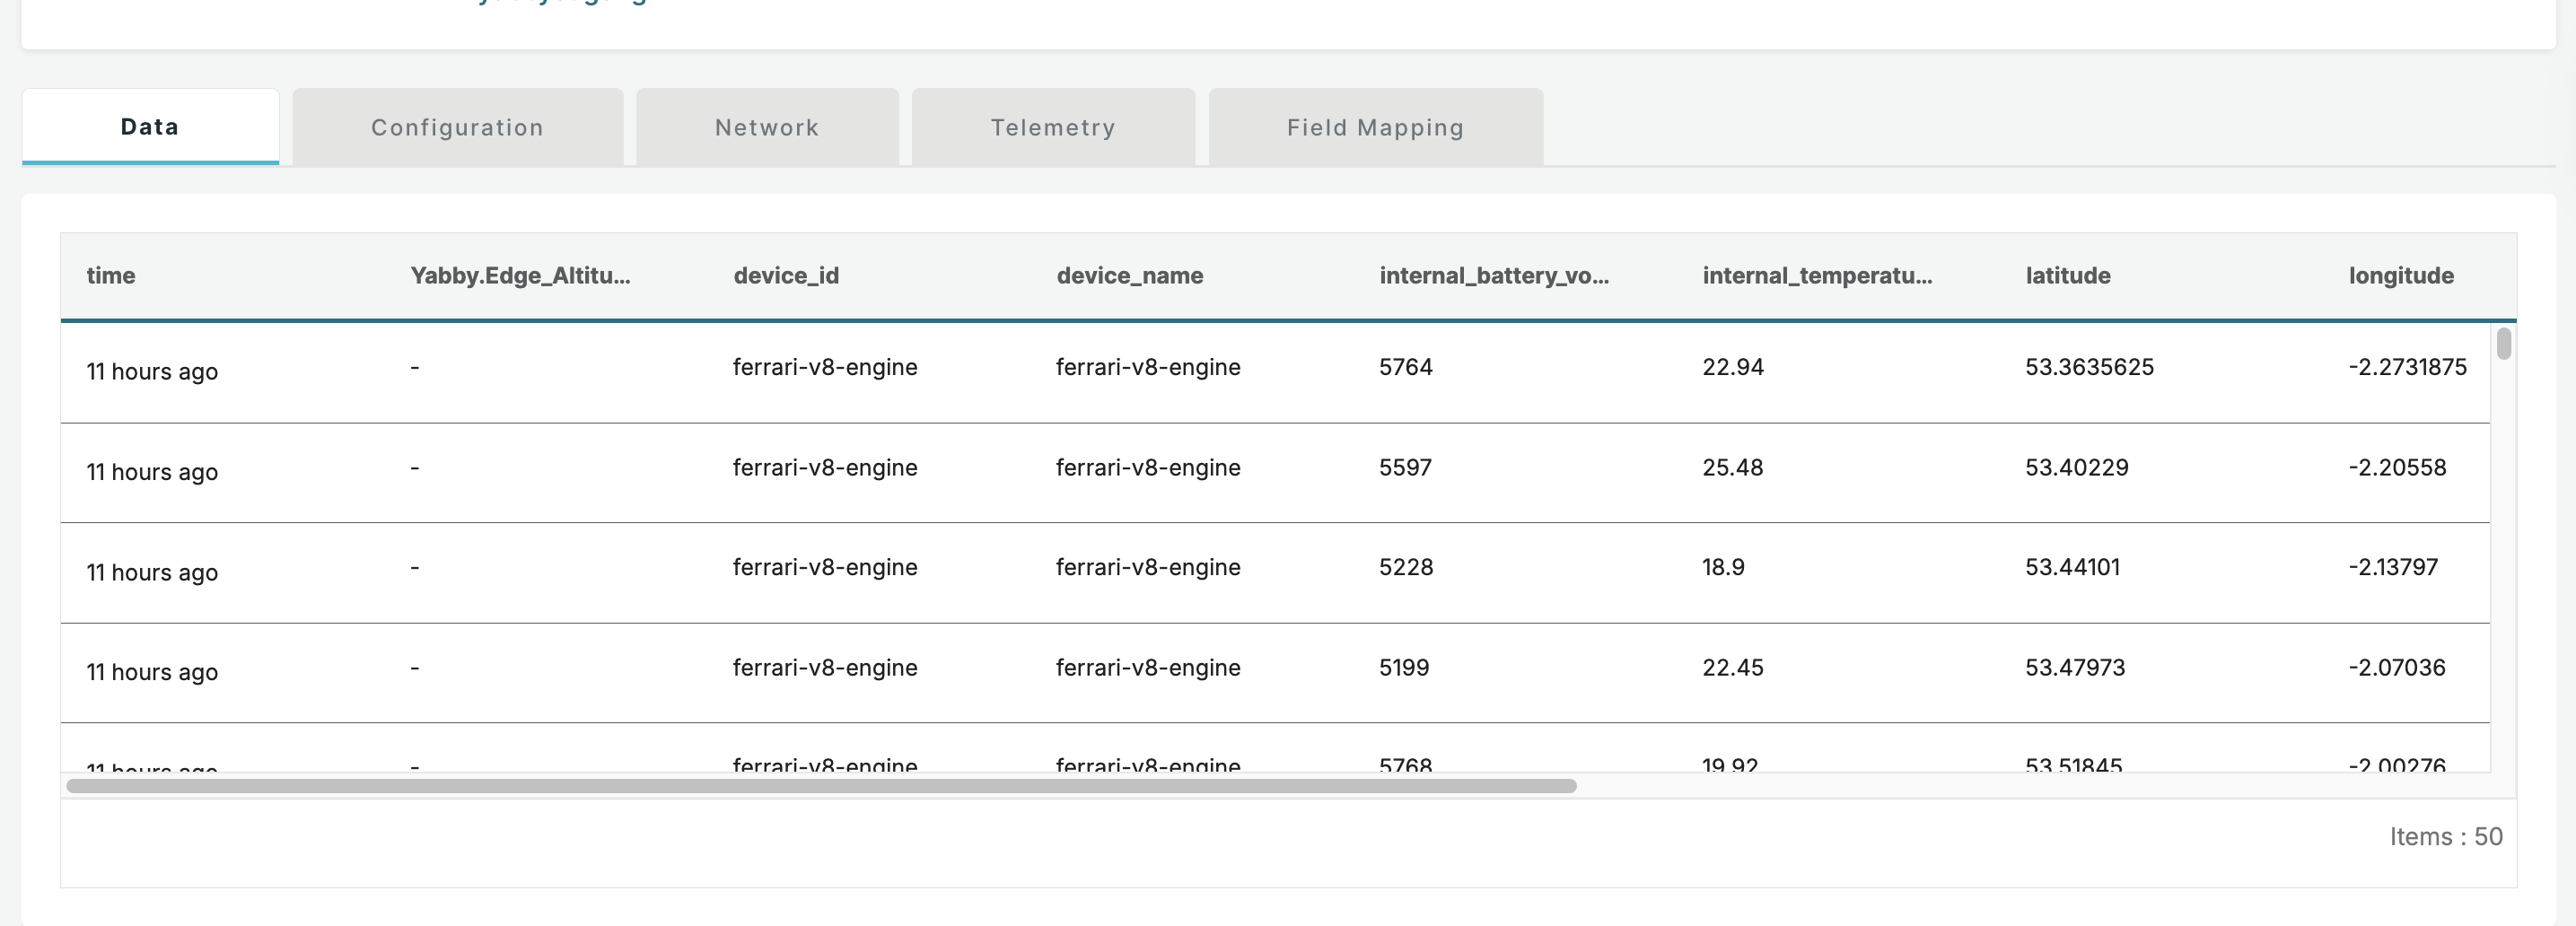Click temperature value 18.9
Viewport: 2576px width, 926px height.
pyautogui.click(x=1722, y=567)
